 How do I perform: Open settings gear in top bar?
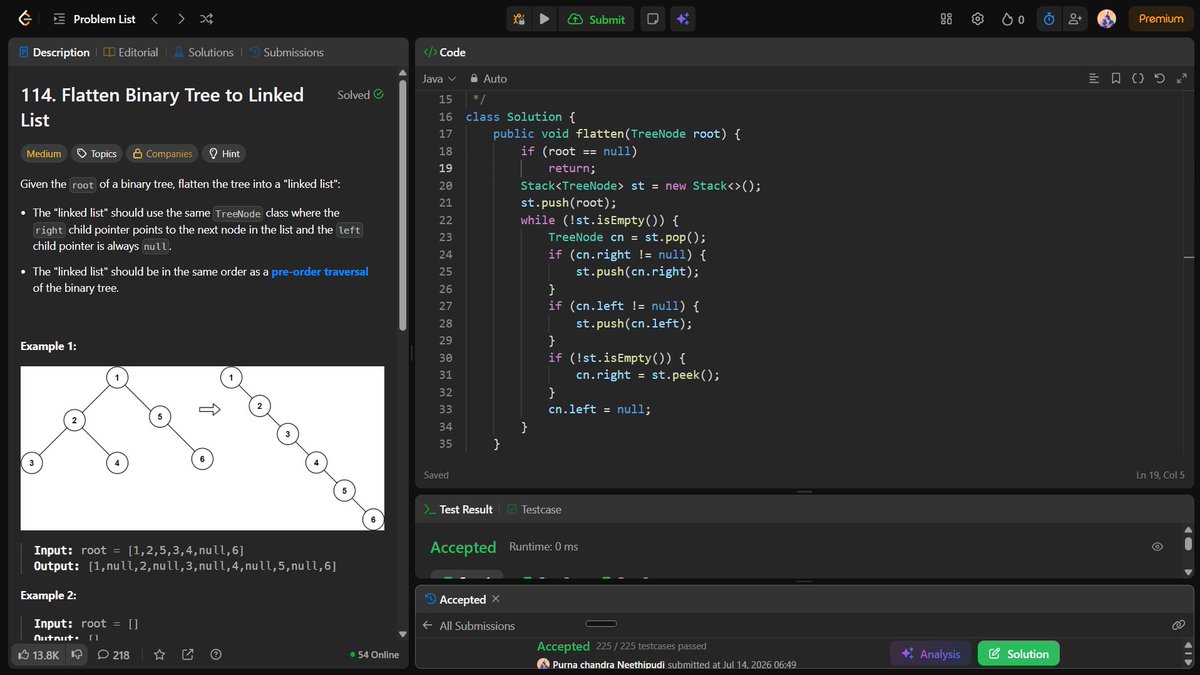coord(978,19)
